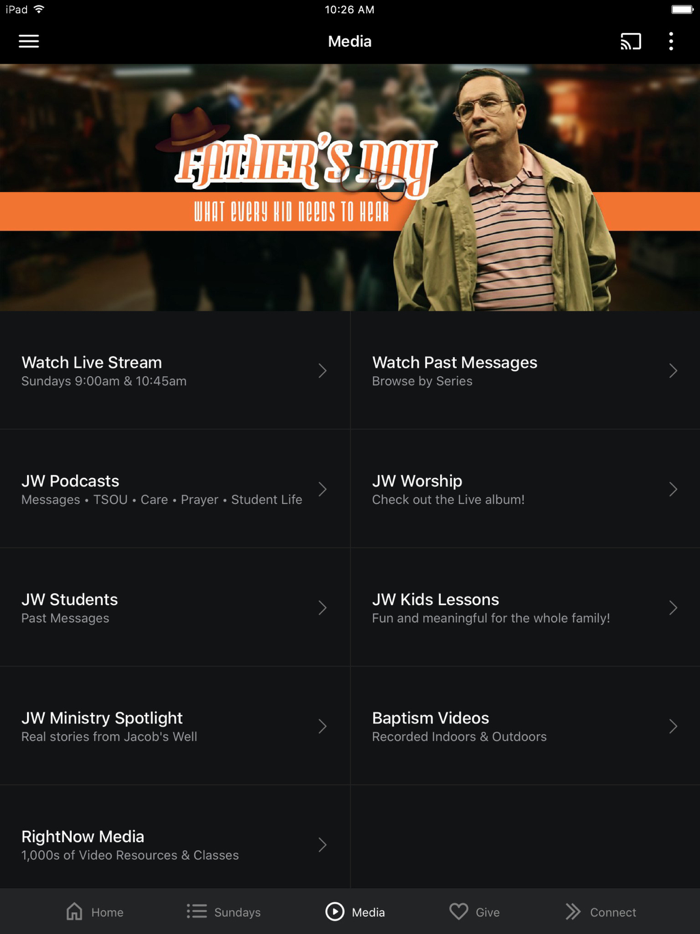Tap the chevron beside Watch Past Messages

[673, 371]
